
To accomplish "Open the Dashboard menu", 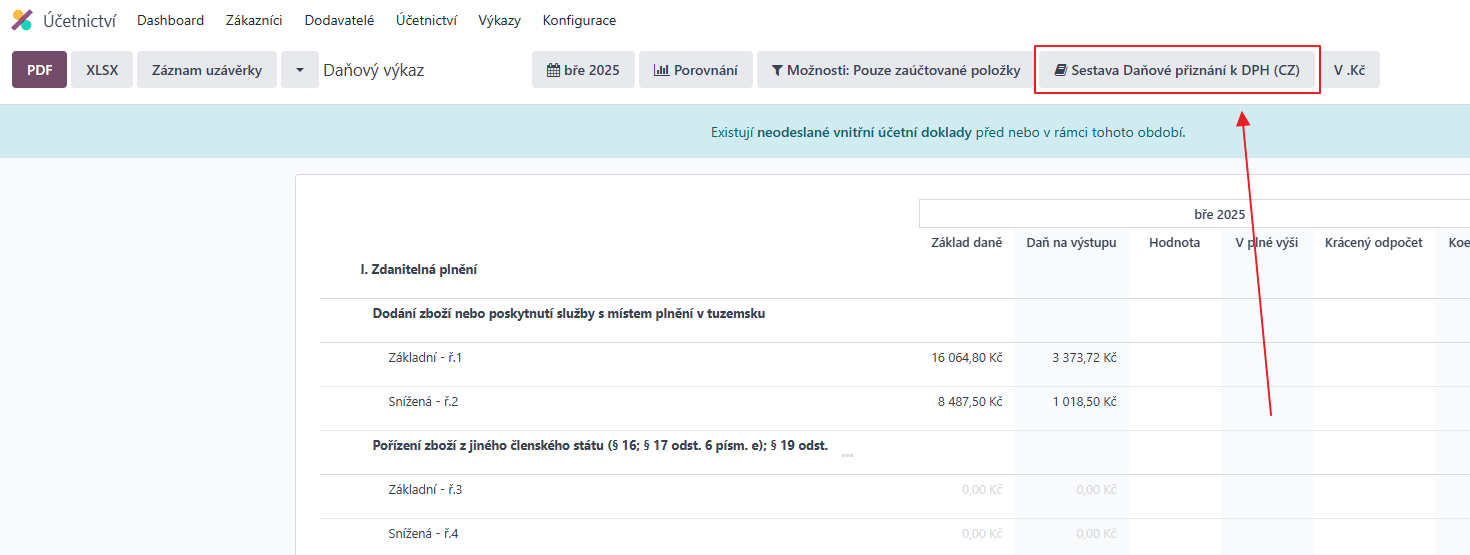I will 170,20.
